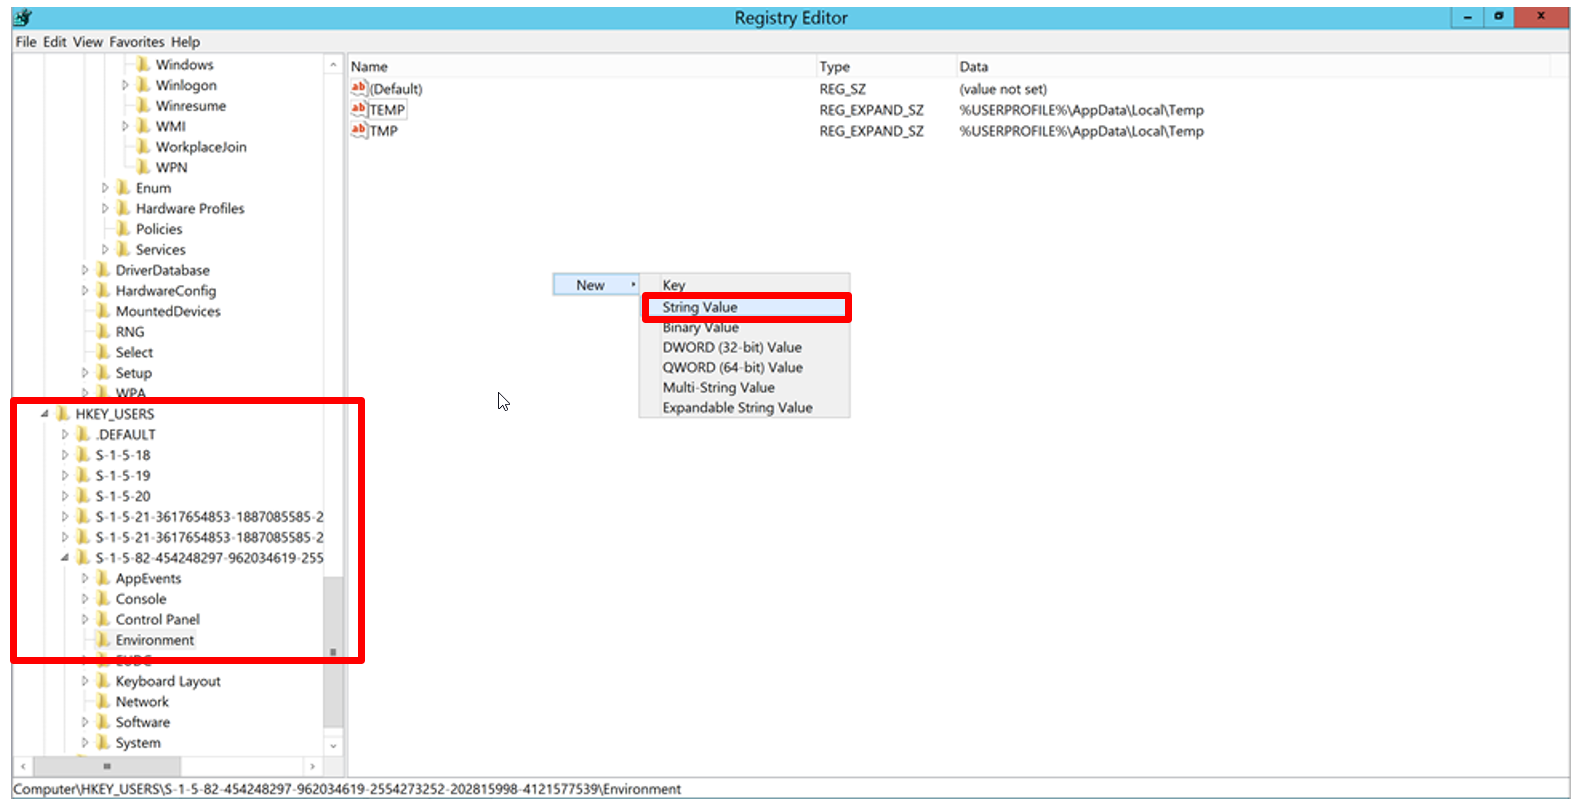Screen dimensions: 1590x812
Task: Click the .DEFAULT folder icon
Action: [x=83, y=434]
